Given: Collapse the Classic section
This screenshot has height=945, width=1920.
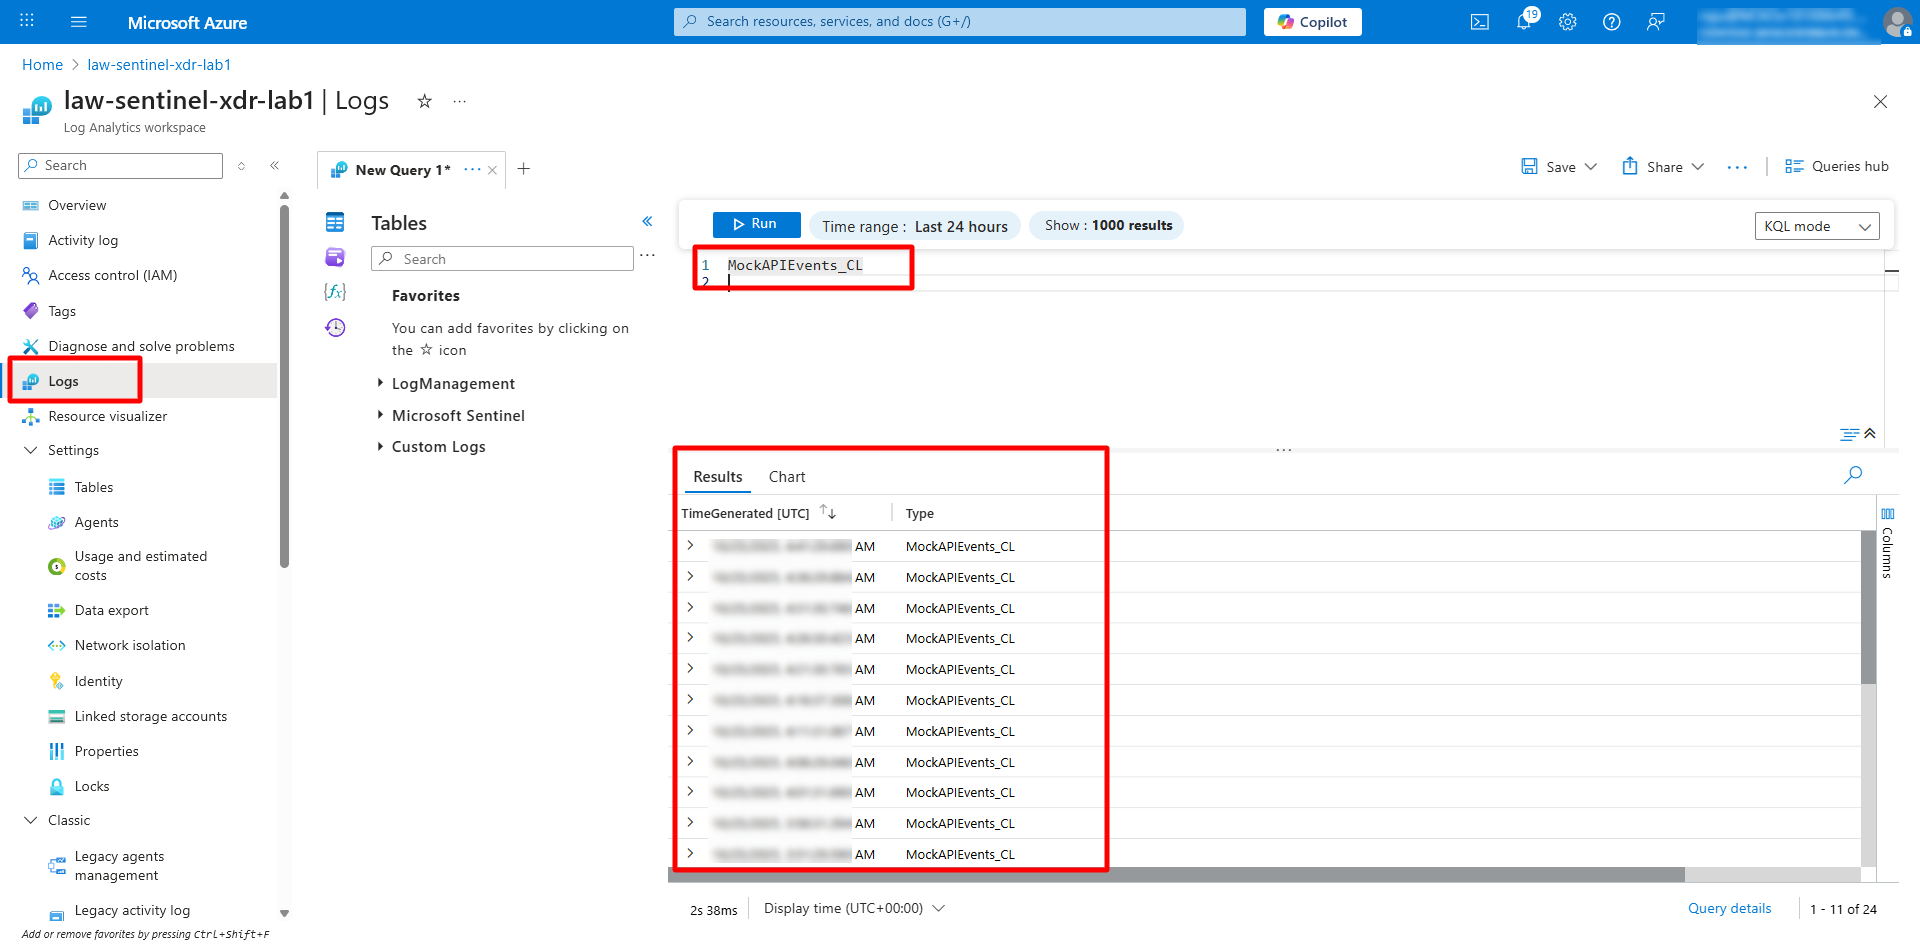Looking at the screenshot, I should click(30, 820).
